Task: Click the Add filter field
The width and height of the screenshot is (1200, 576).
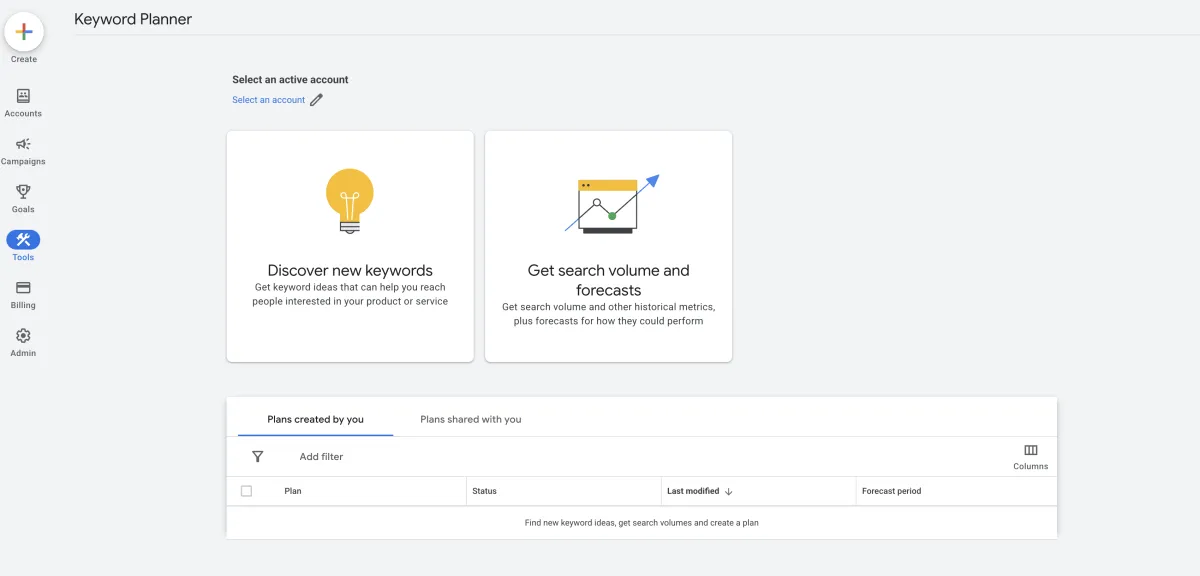Action: click(321, 457)
